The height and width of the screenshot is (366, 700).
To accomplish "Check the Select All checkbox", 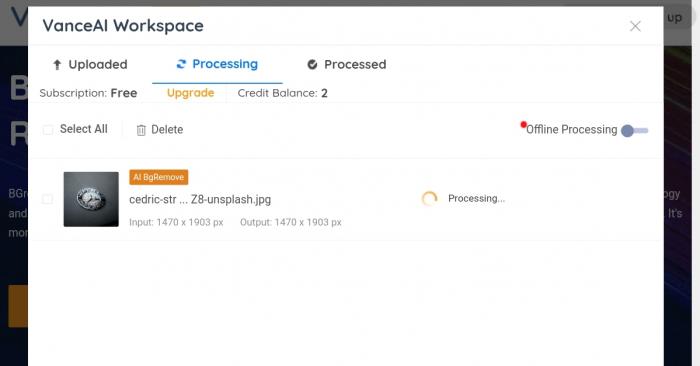I will tap(47, 130).
